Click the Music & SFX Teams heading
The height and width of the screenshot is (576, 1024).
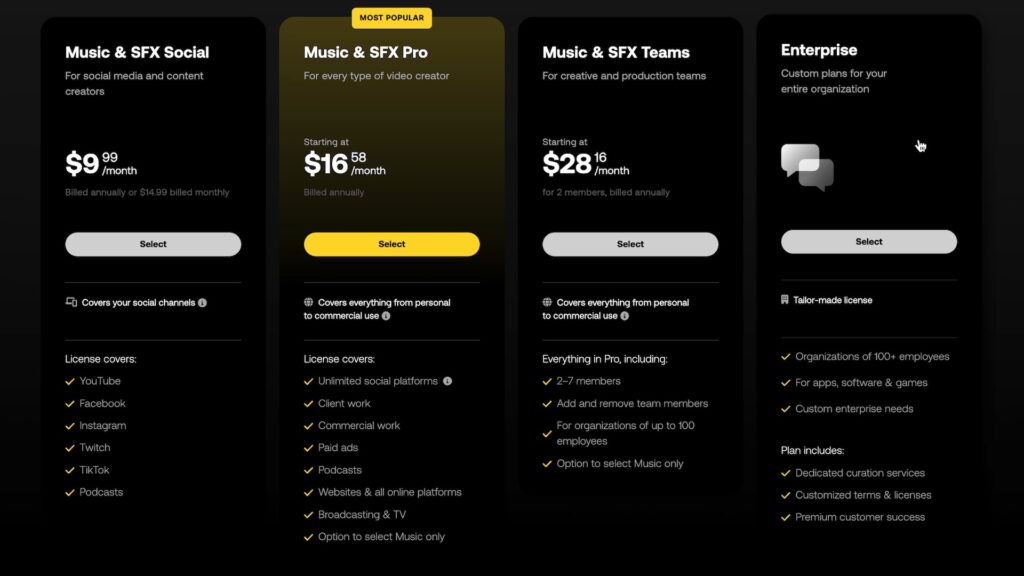point(616,52)
